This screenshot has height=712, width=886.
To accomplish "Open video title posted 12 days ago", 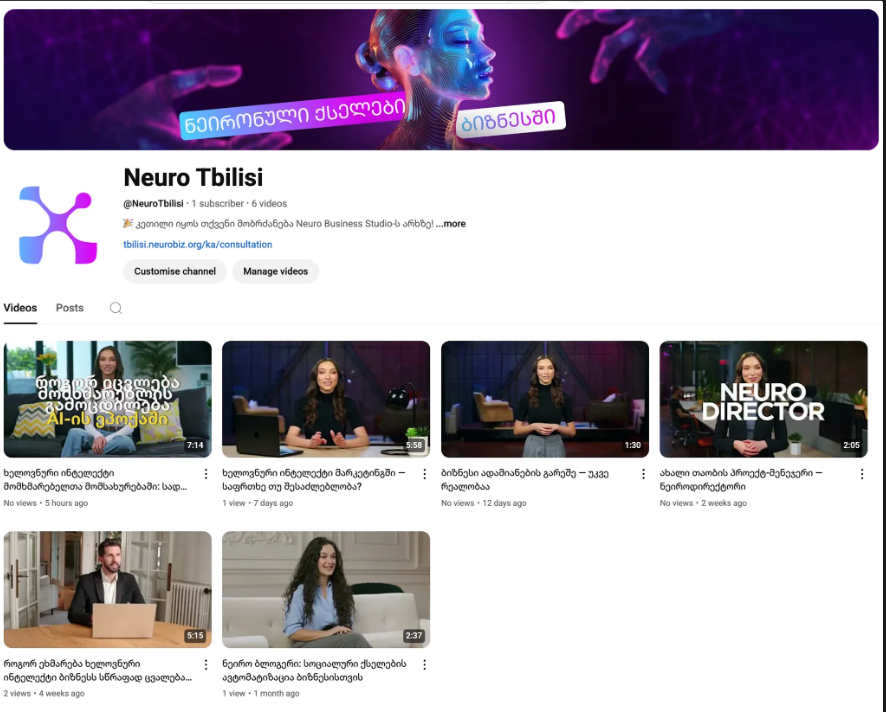I will coord(525,480).
